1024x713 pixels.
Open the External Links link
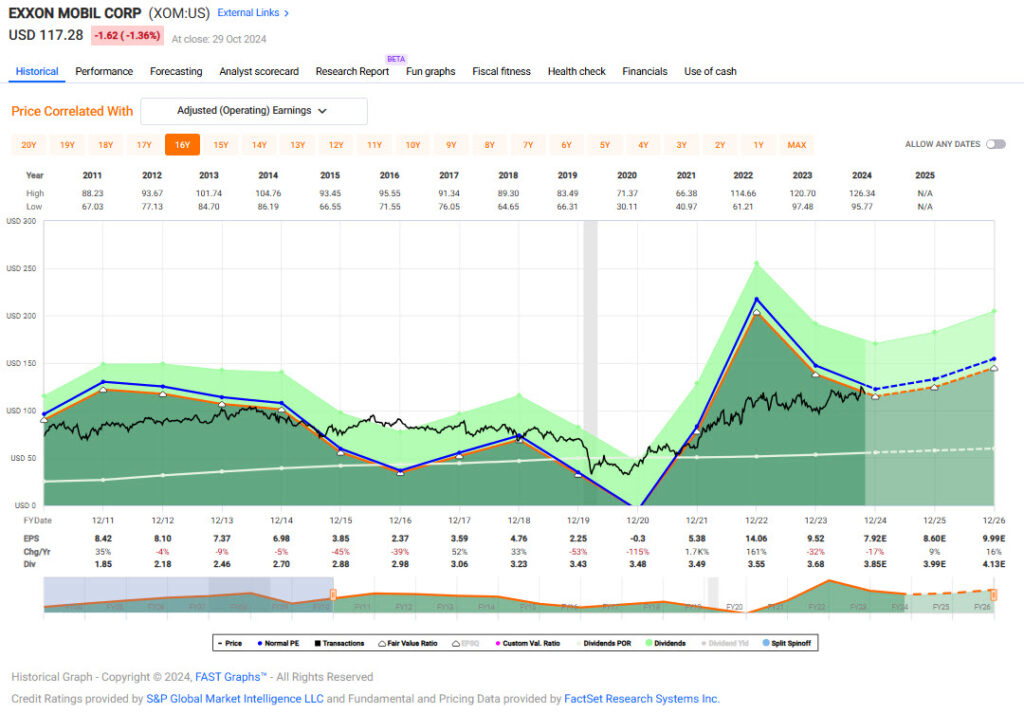(x=248, y=12)
